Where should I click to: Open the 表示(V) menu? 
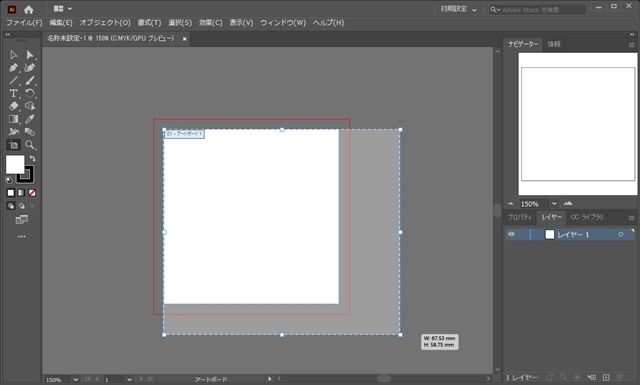click(x=241, y=23)
